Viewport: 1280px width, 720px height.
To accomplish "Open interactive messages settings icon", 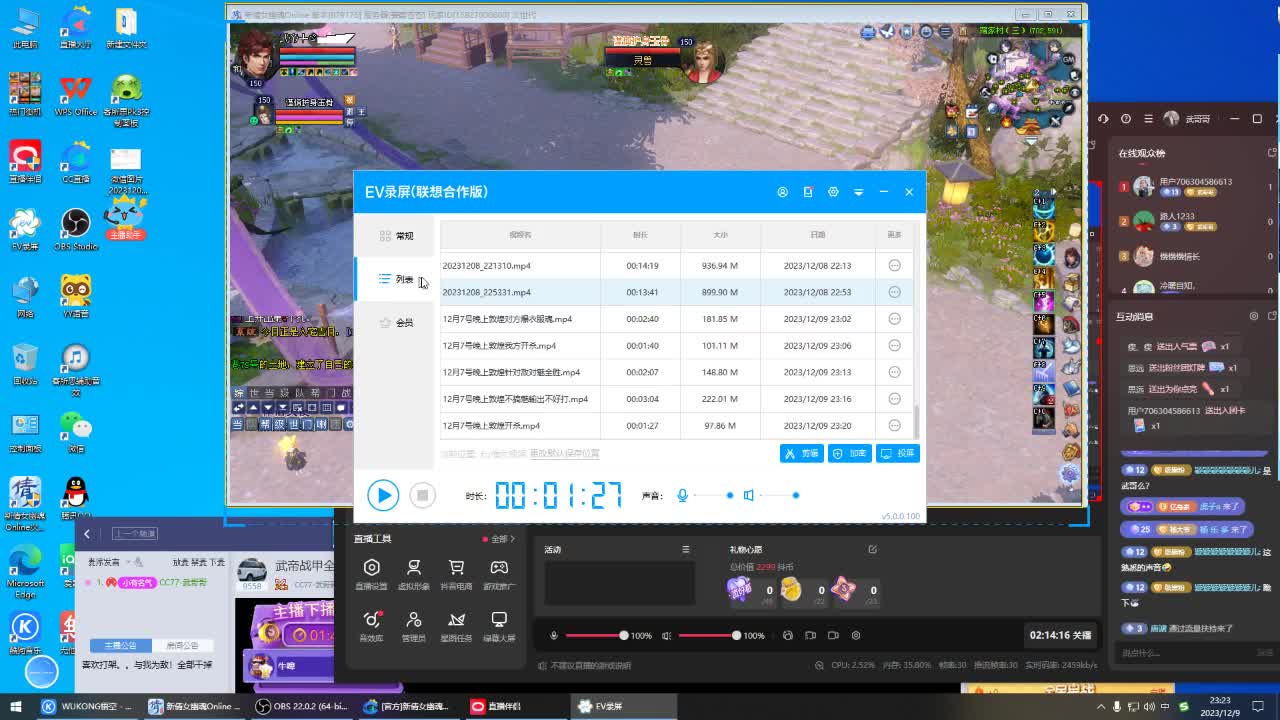I will pos(1254,316).
